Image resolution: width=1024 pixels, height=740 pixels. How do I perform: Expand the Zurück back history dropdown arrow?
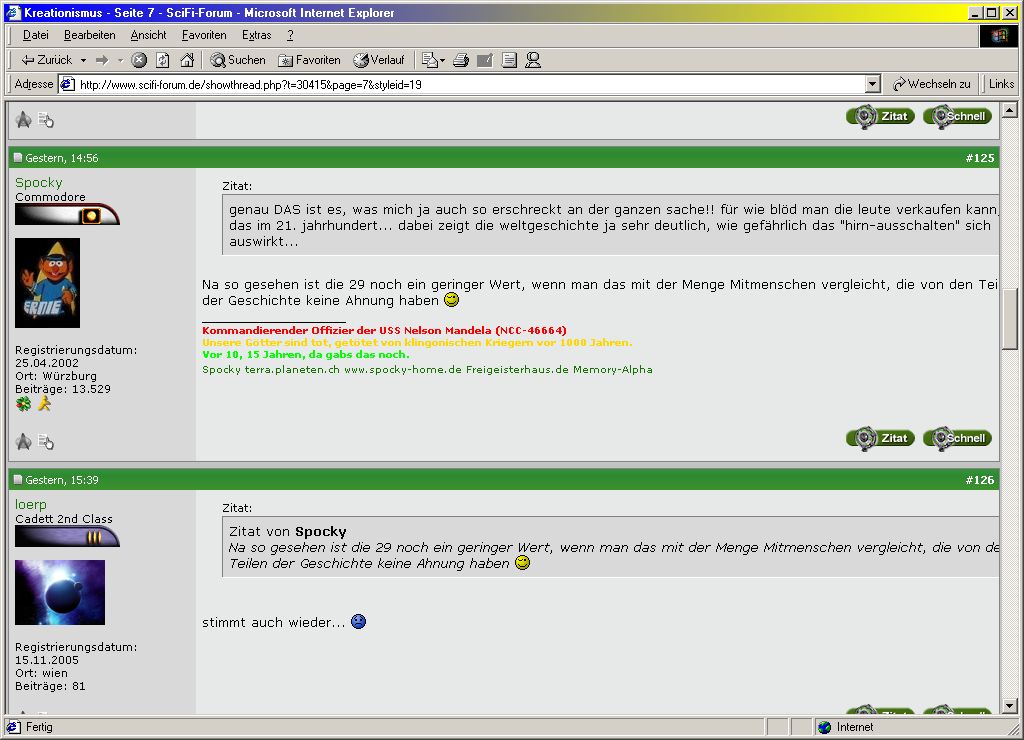(x=83, y=60)
